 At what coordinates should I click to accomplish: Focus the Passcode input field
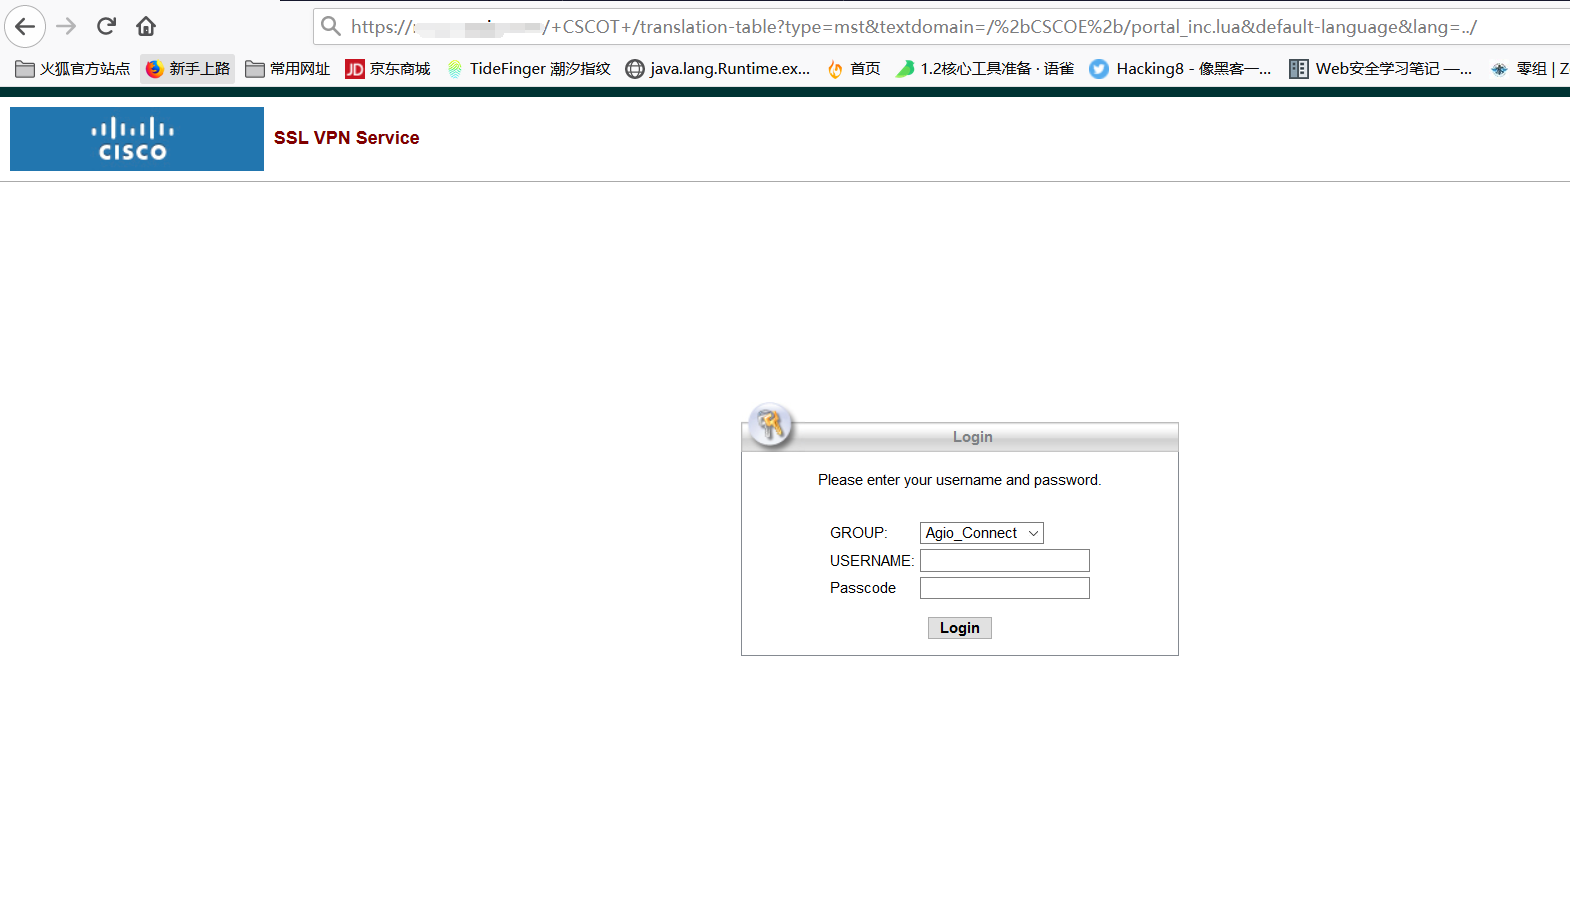click(1005, 588)
